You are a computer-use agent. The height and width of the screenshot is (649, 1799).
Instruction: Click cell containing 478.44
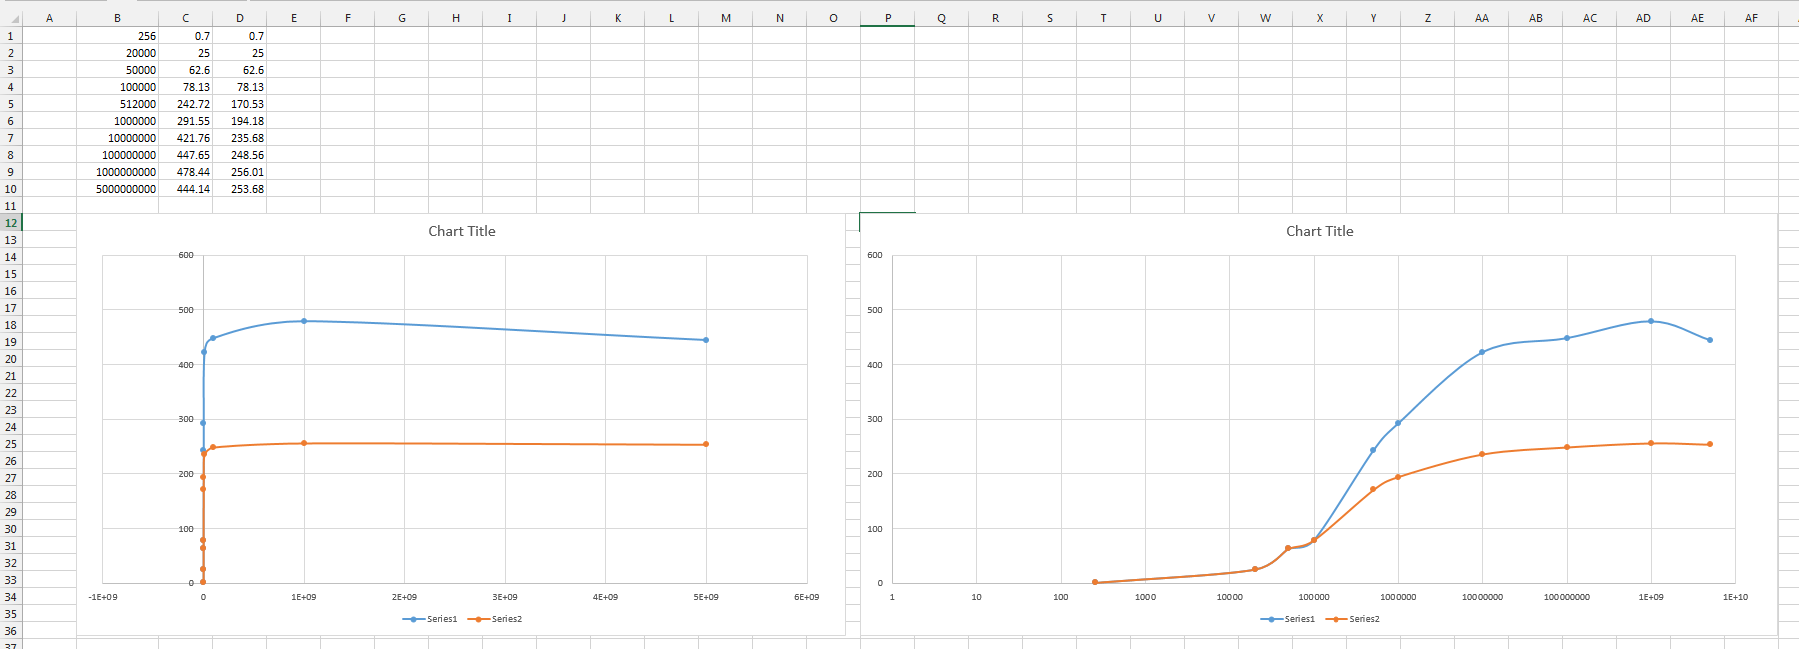point(186,172)
